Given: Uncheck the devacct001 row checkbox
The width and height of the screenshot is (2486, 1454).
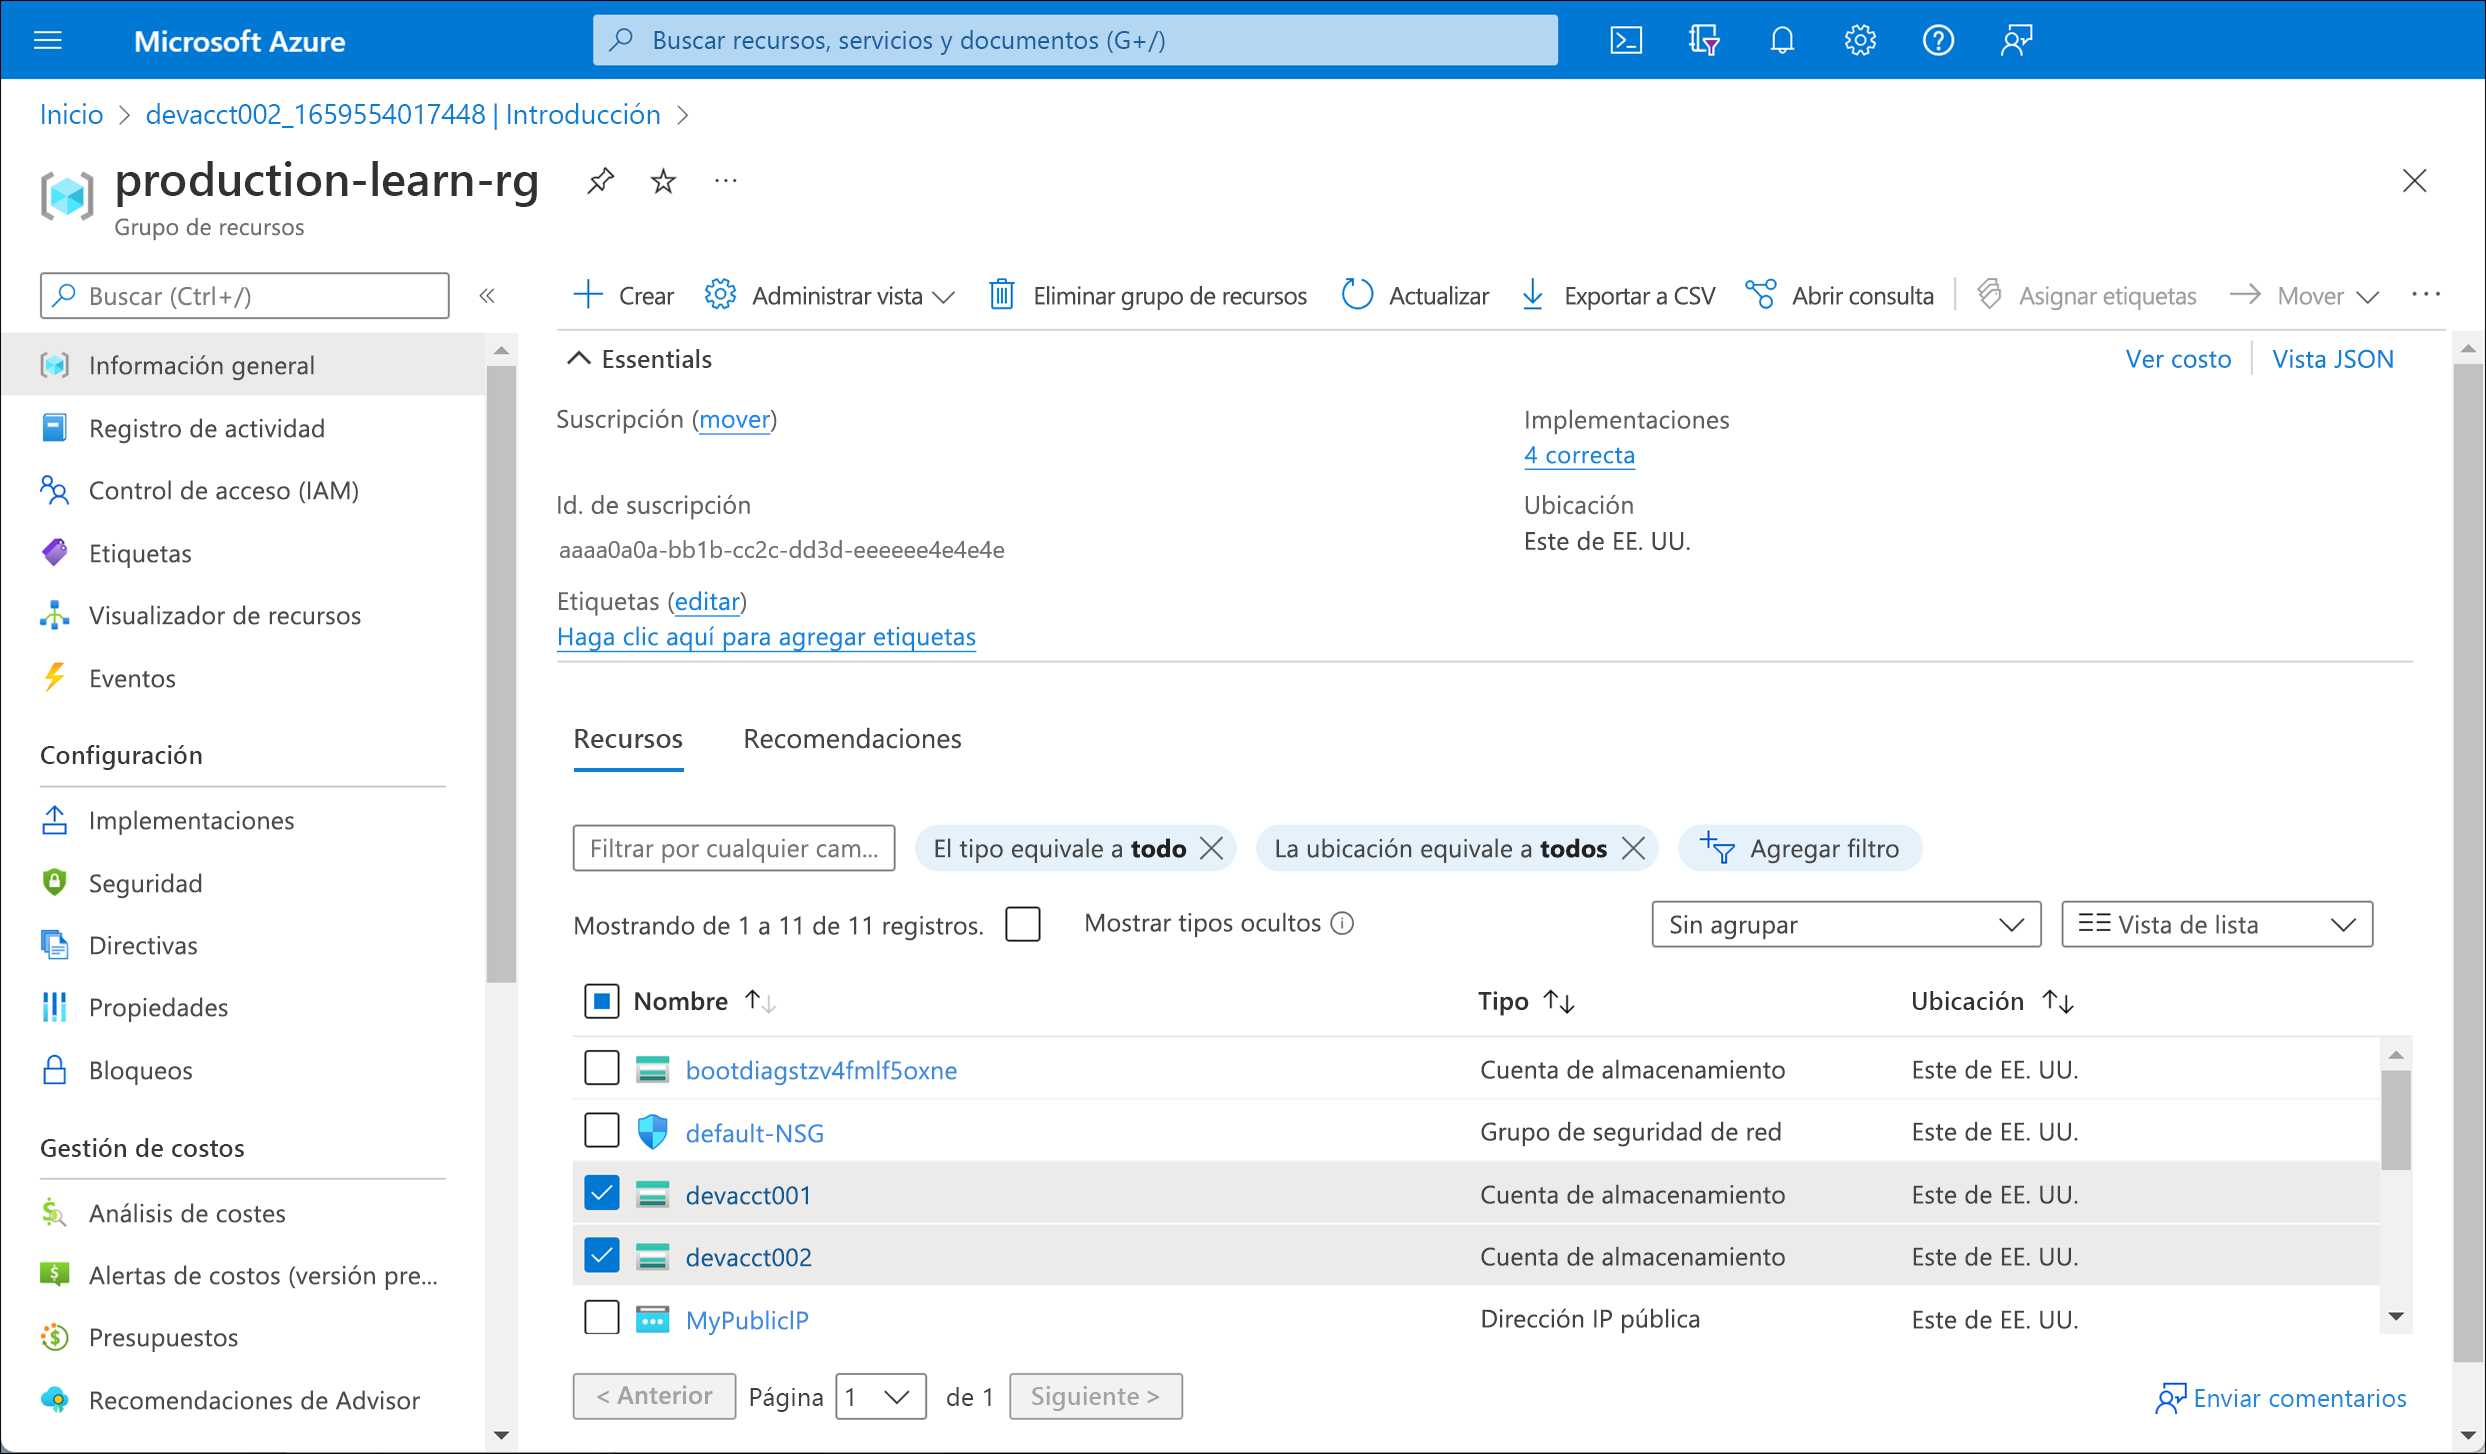Looking at the screenshot, I should click(x=602, y=1193).
